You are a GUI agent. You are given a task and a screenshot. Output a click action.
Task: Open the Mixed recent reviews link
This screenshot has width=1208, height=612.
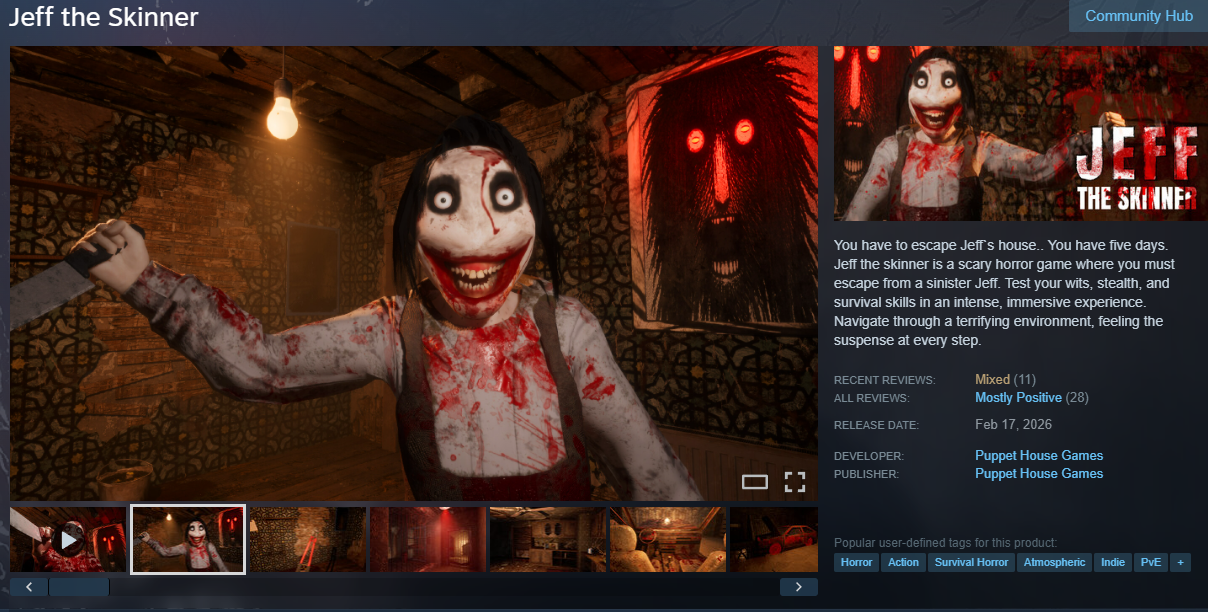pos(992,380)
